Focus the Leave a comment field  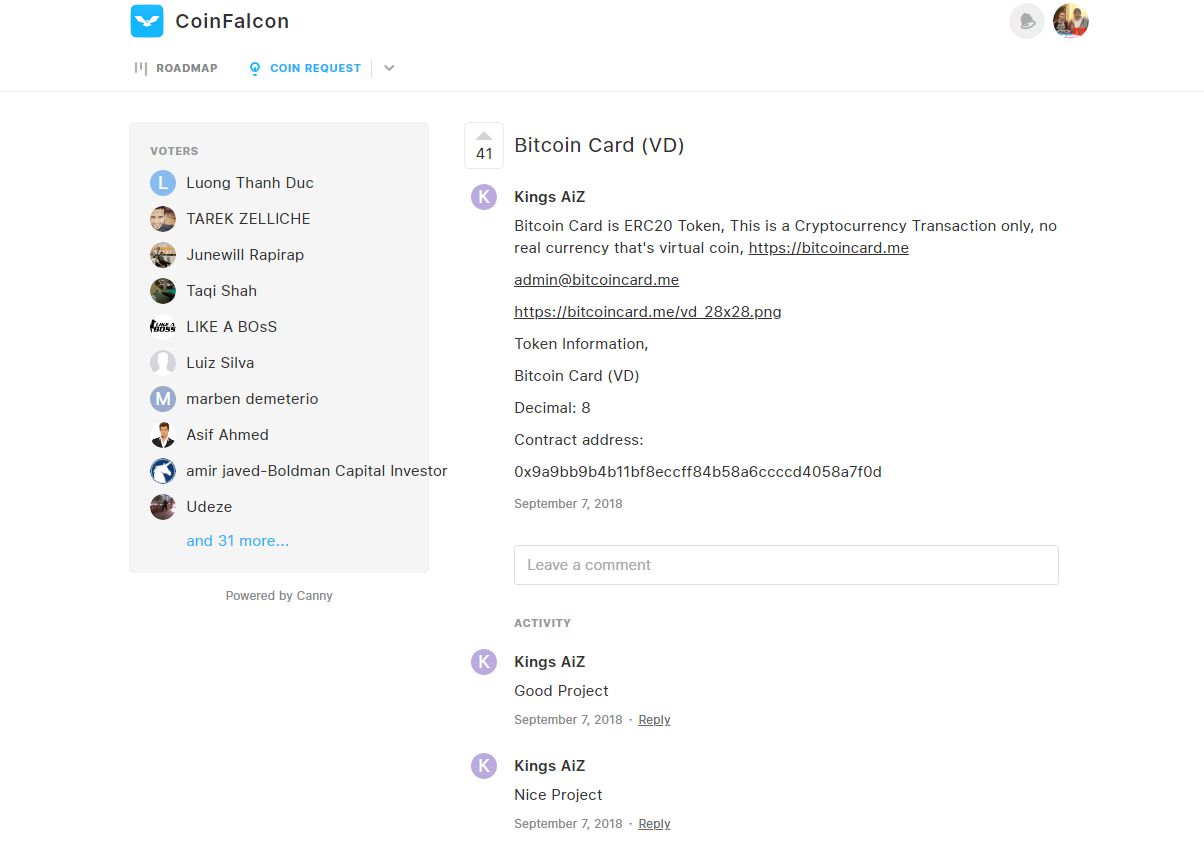[786, 565]
